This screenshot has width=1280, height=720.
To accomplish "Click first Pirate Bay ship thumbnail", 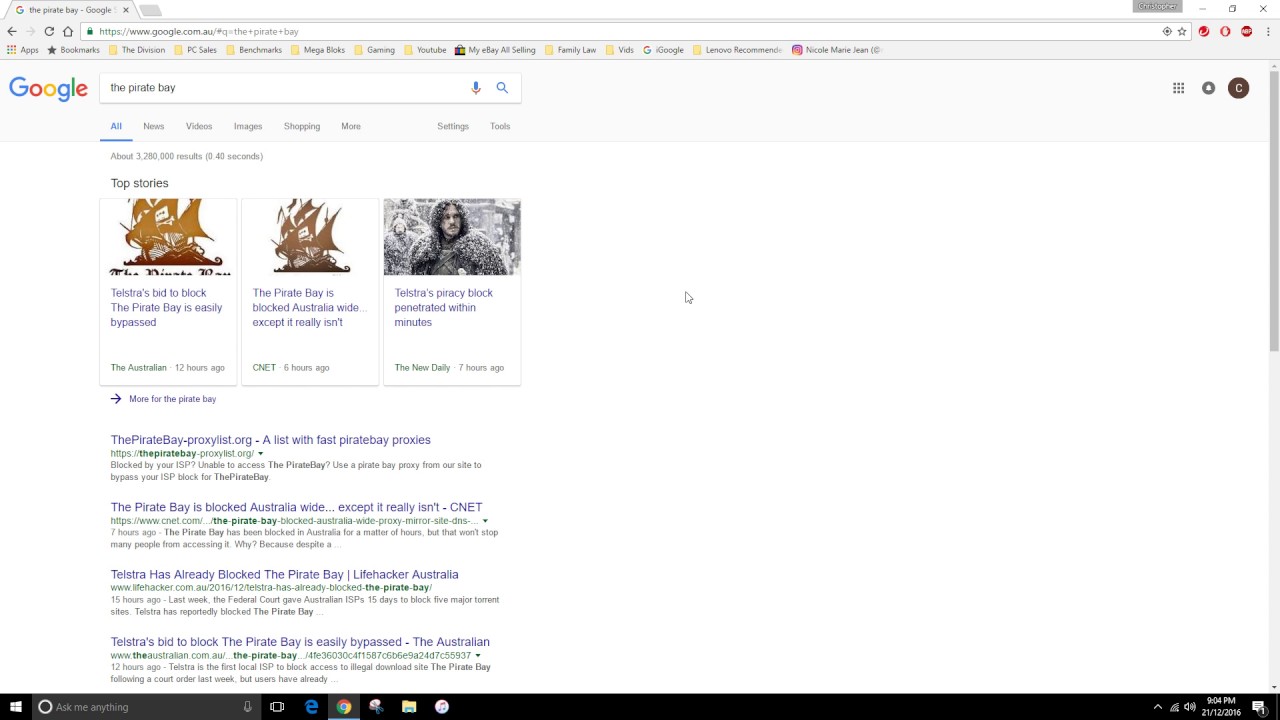I will (x=168, y=237).
